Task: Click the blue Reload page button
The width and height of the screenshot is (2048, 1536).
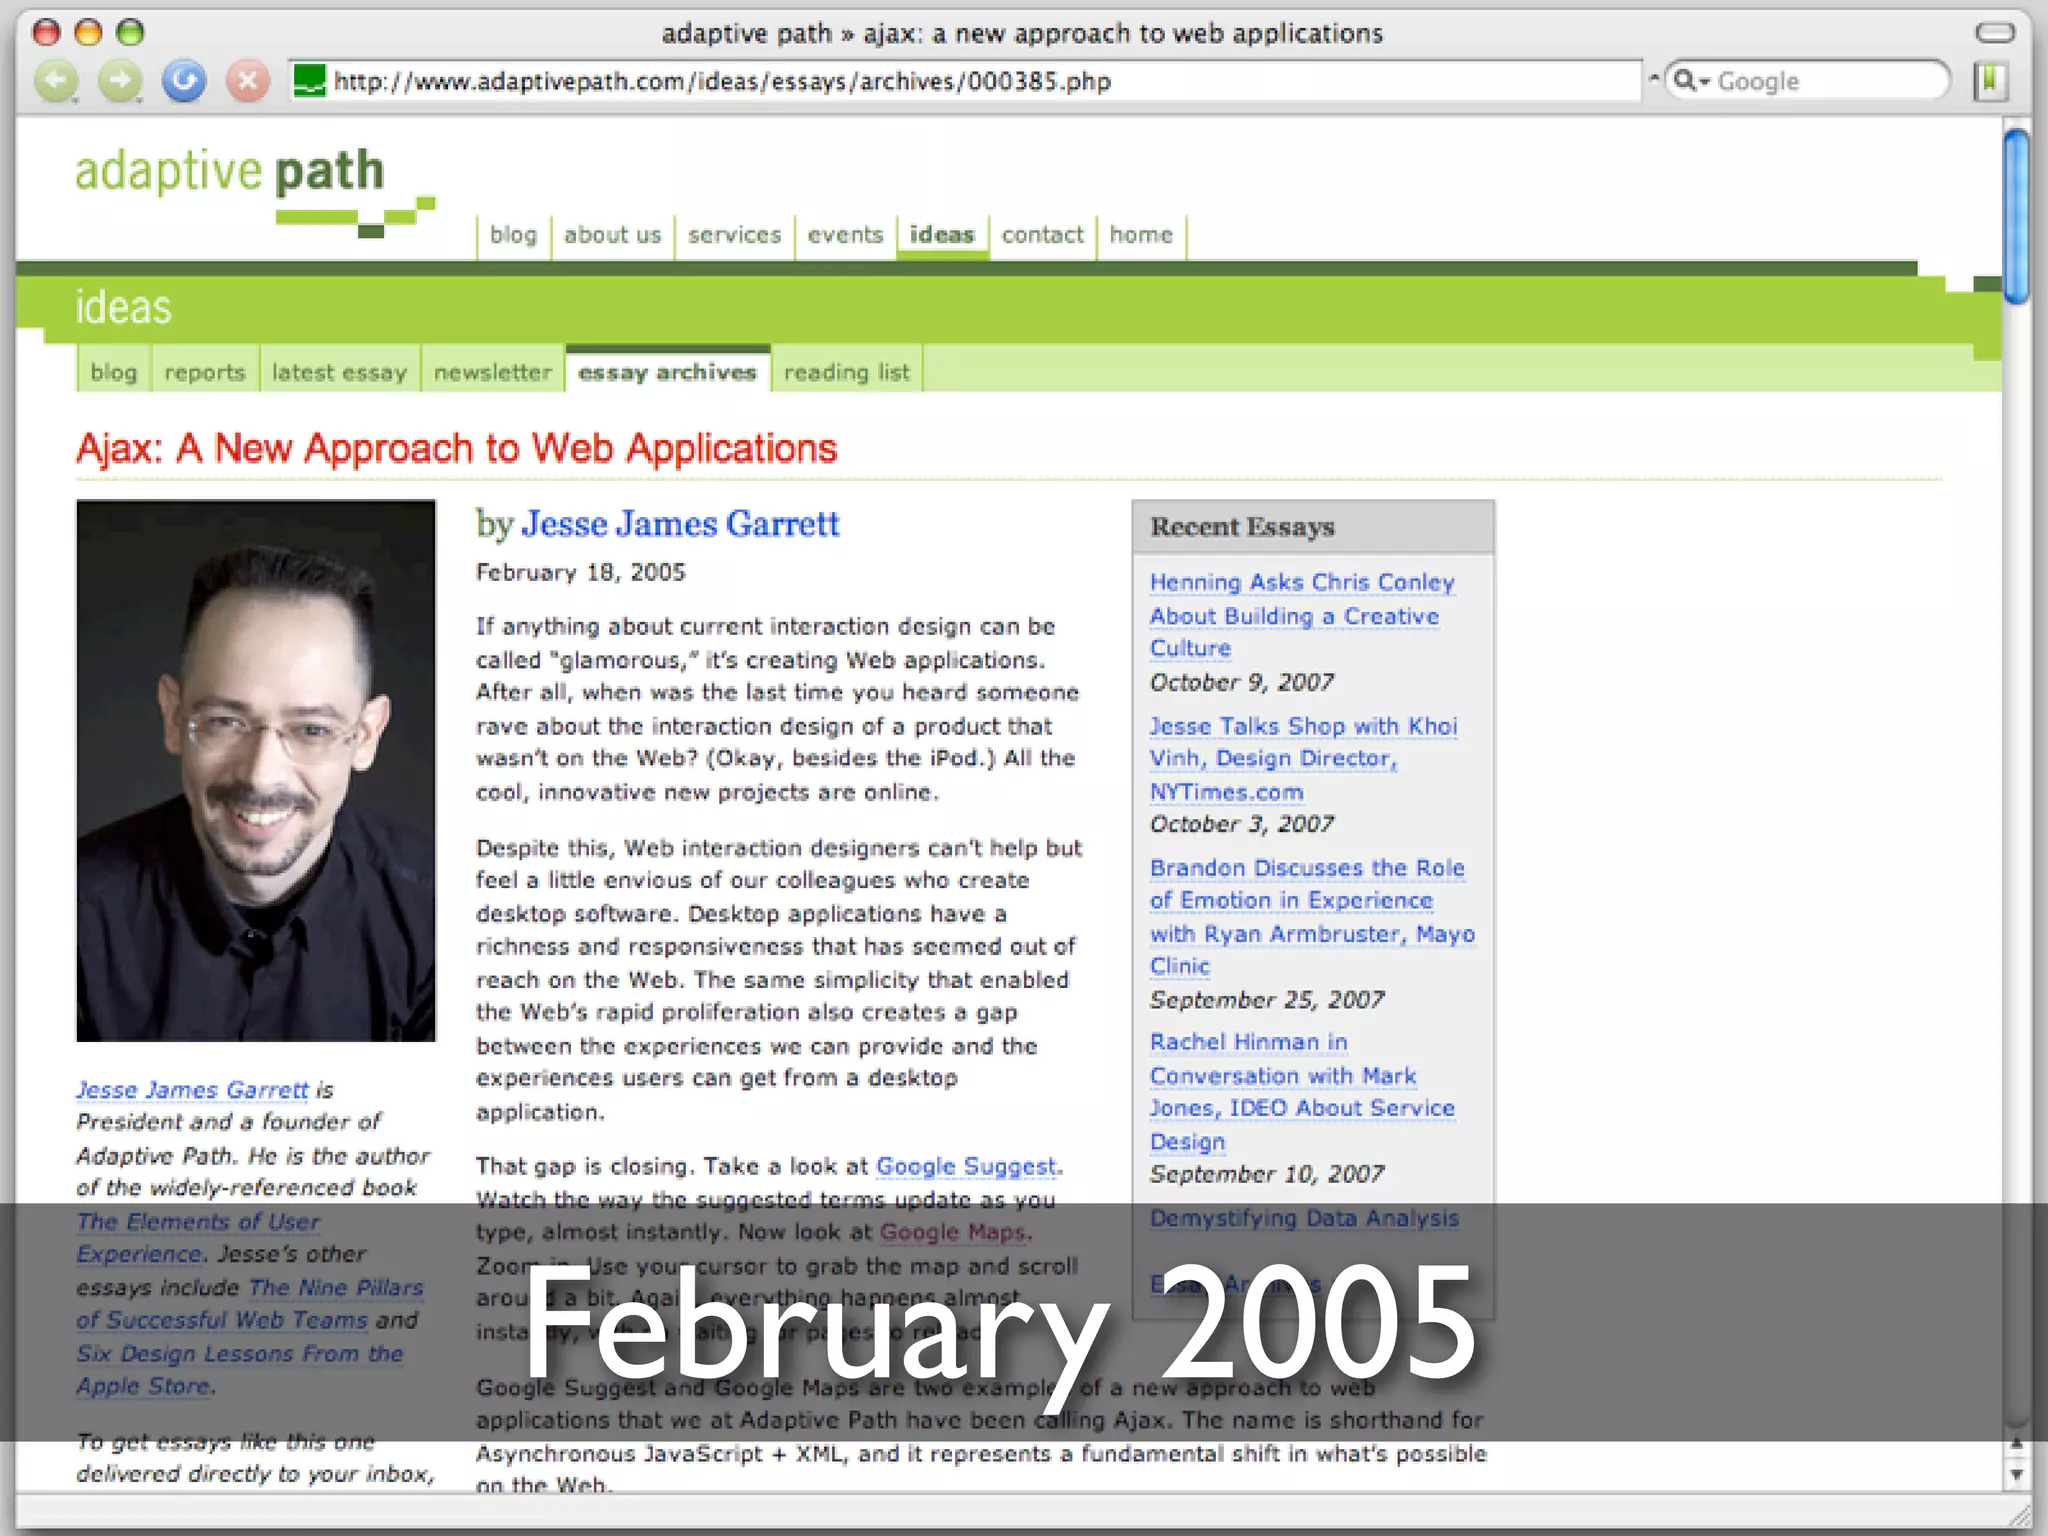Action: click(x=184, y=81)
